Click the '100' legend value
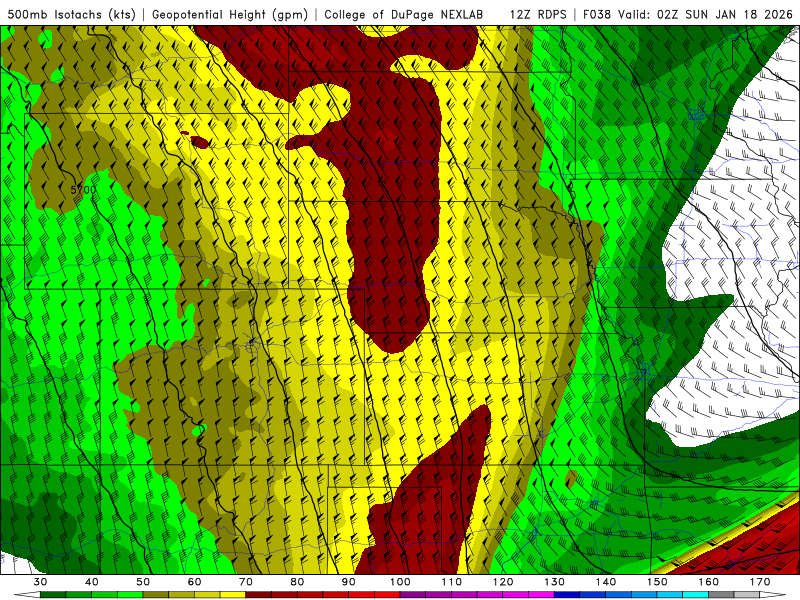The height and width of the screenshot is (600, 800). click(400, 582)
